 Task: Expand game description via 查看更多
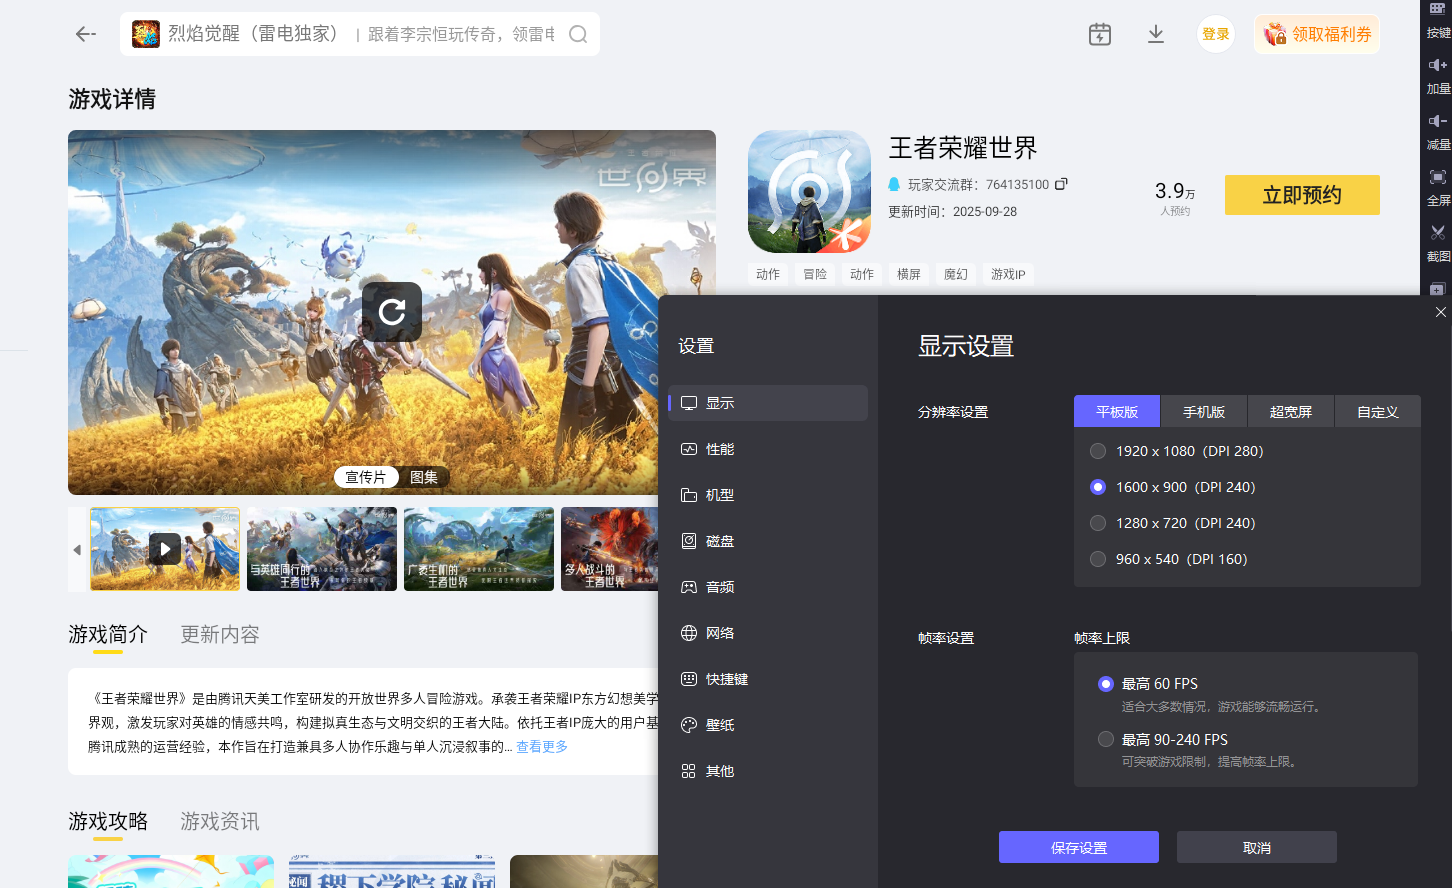tap(540, 745)
